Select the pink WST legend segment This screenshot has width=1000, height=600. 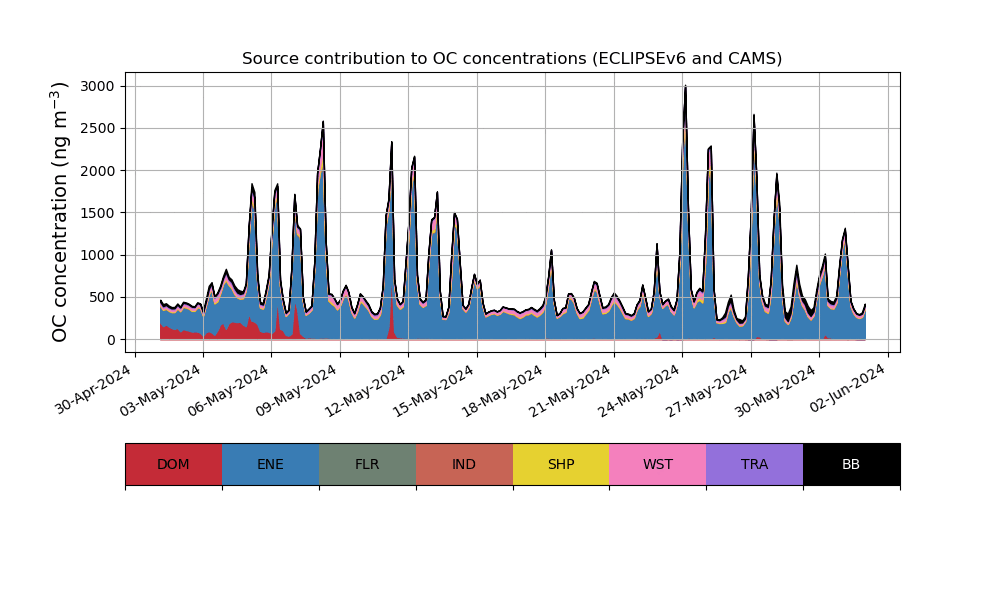point(657,464)
